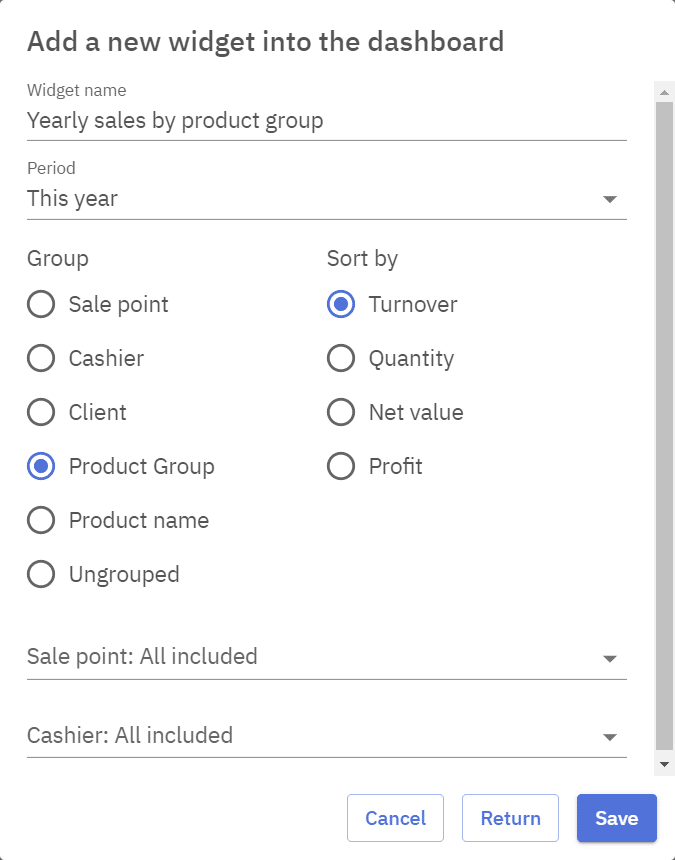
Task: Click the Widget name text field
Action: (x=326, y=122)
